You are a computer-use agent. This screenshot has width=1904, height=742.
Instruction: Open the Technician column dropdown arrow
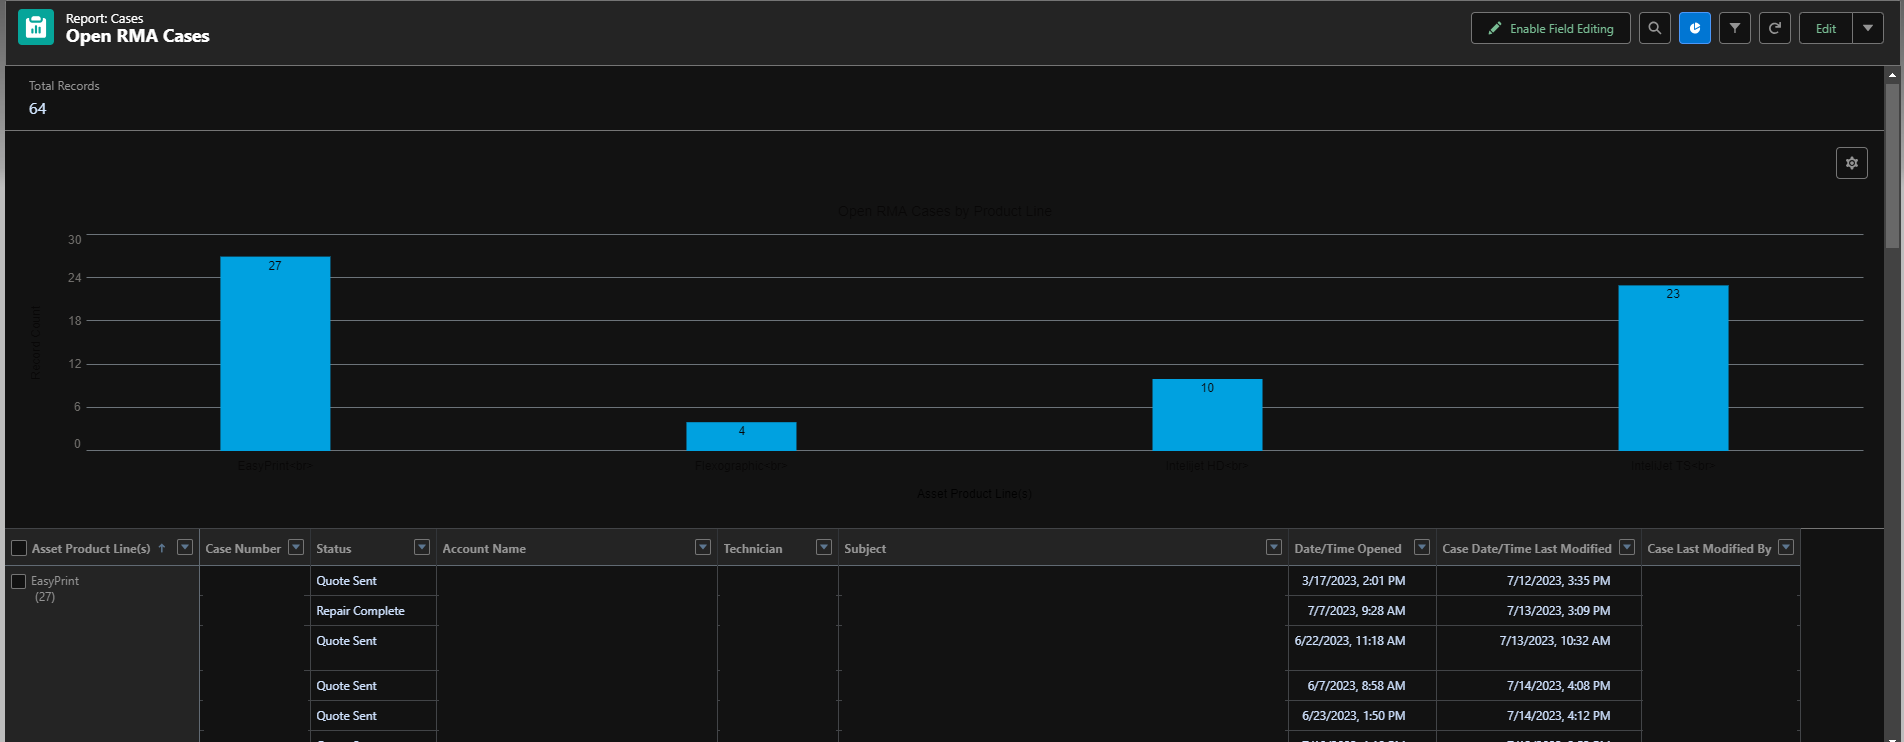pyautogui.click(x=824, y=547)
